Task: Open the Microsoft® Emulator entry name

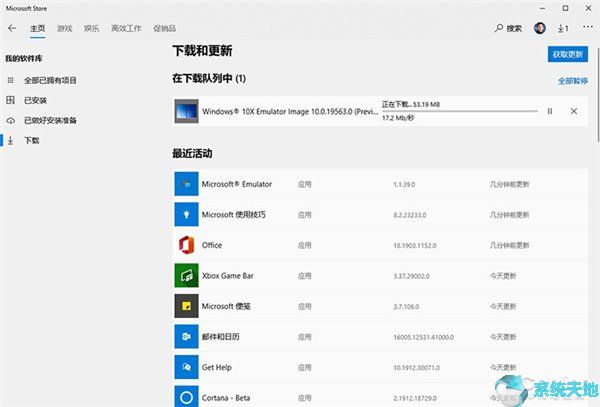Action: click(x=237, y=184)
